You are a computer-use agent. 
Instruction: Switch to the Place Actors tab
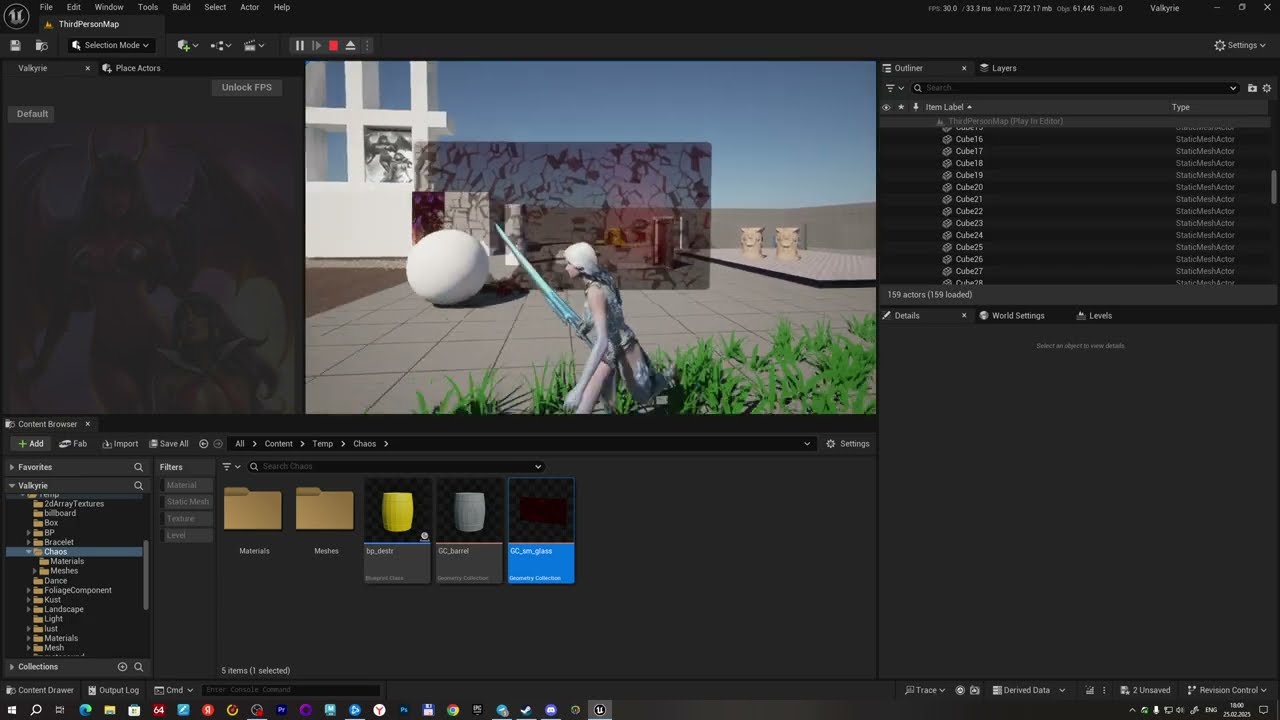coord(131,68)
